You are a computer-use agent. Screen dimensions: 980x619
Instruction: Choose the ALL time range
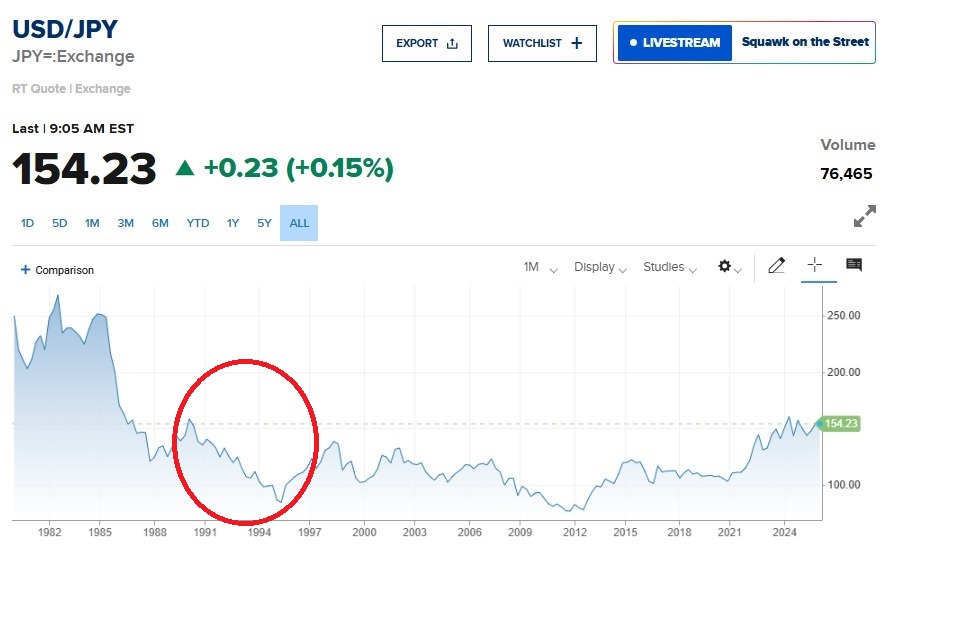point(300,223)
